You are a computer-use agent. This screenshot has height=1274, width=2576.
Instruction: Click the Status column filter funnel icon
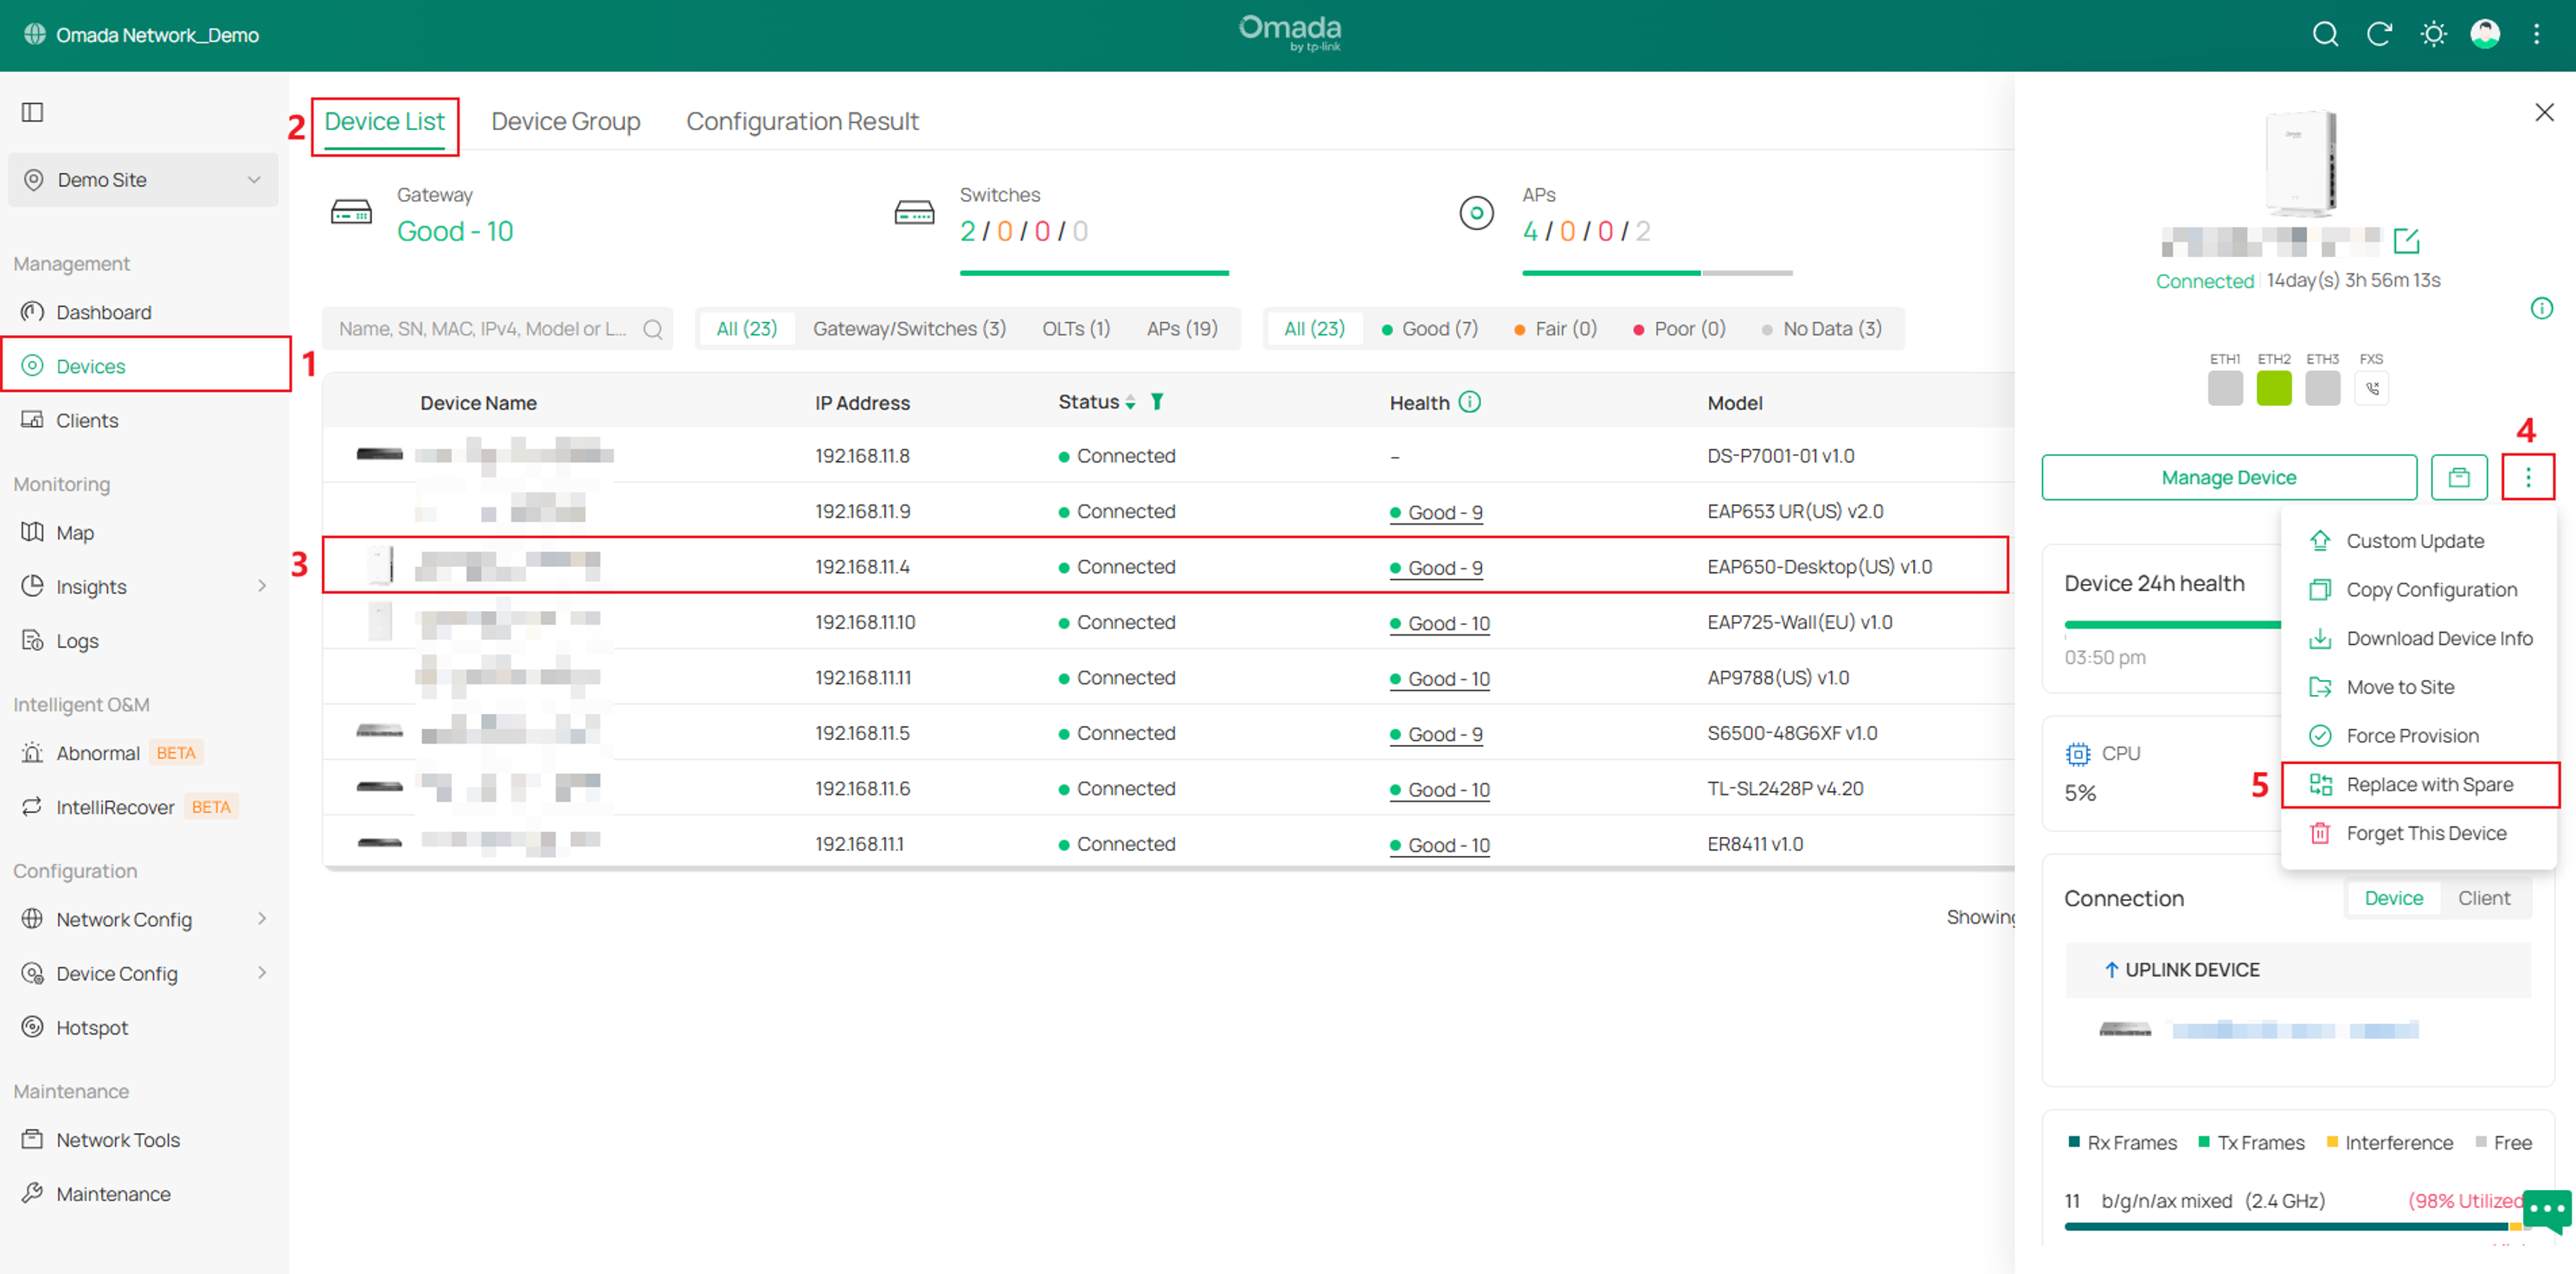point(1157,402)
